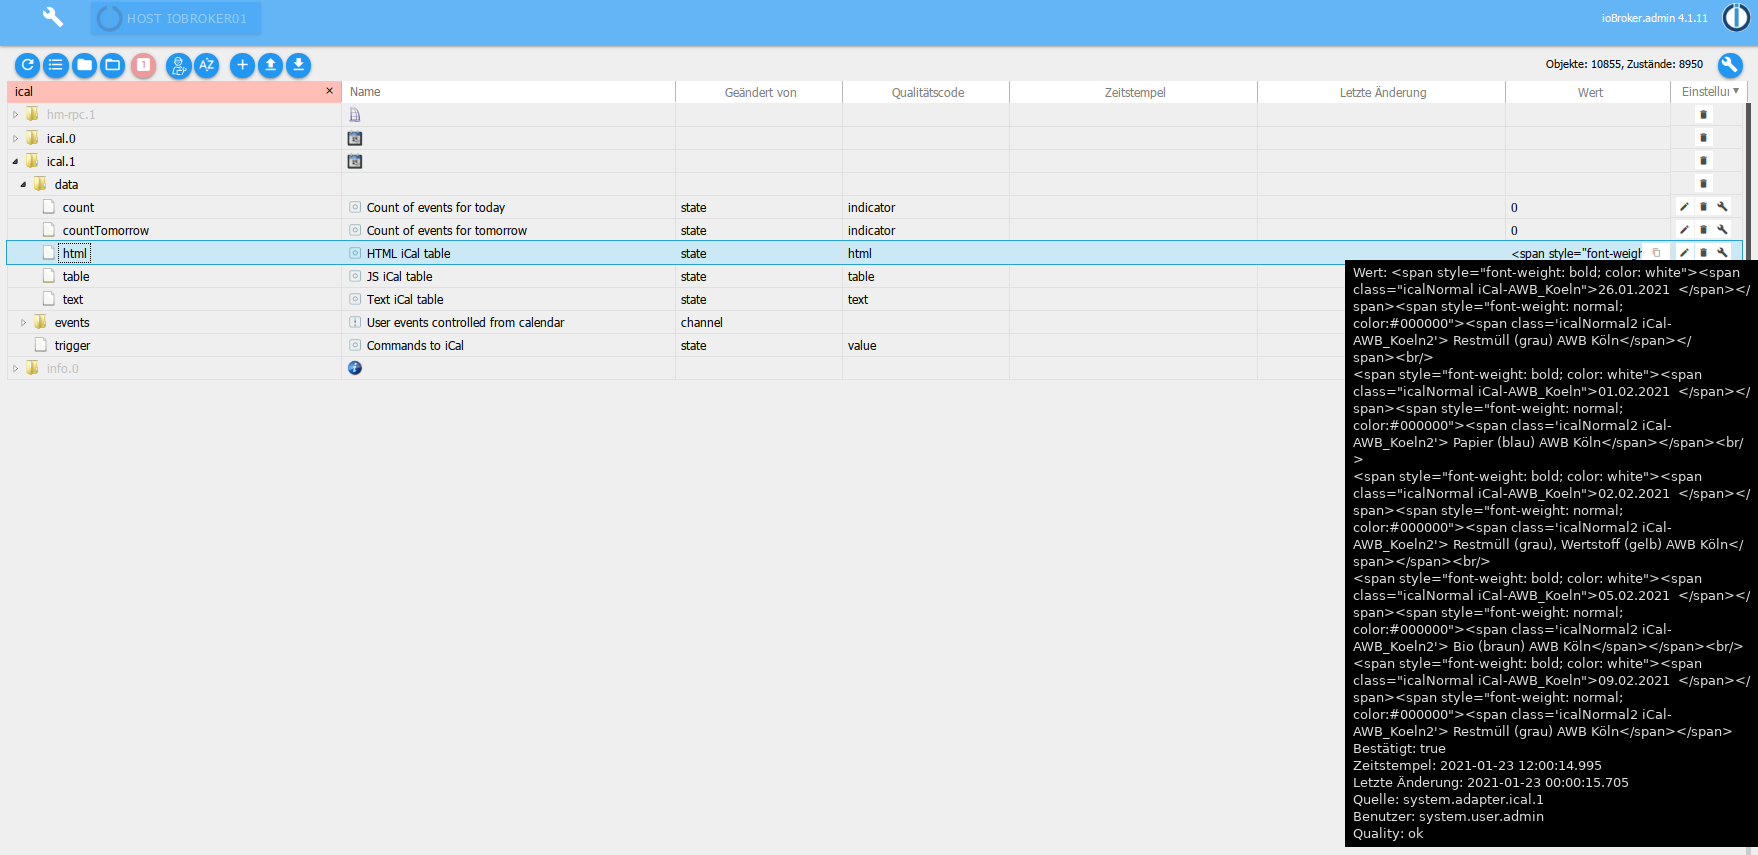Viewport: 1758px width, 855px height.
Task: Click the Wert column header
Action: 1589,92
